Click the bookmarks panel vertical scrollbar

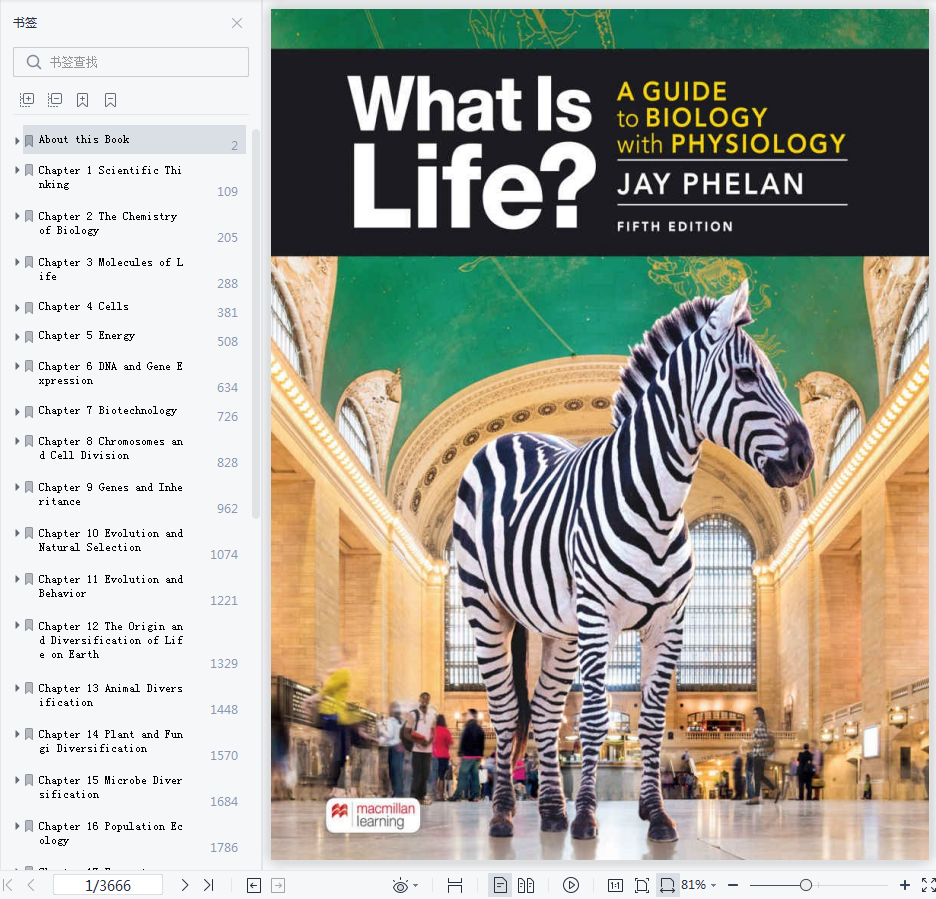(x=256, y=324)
